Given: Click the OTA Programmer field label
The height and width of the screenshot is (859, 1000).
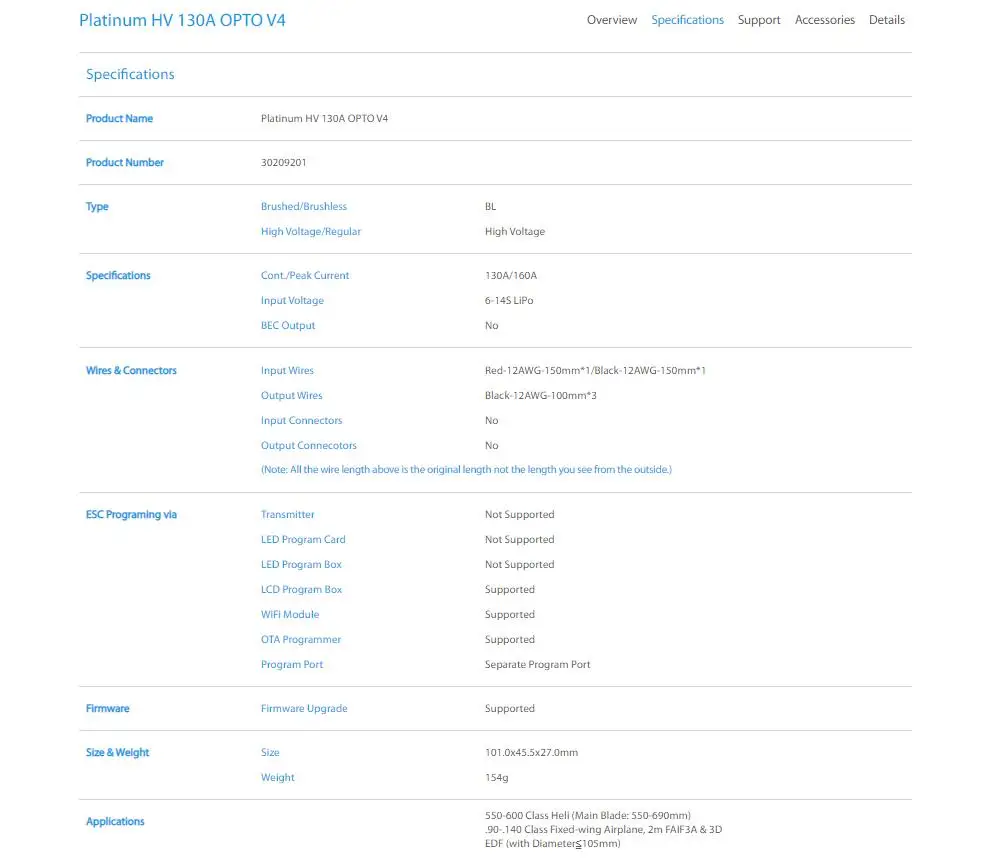Looking at the screenshot, I should click(x=301, y=639).
